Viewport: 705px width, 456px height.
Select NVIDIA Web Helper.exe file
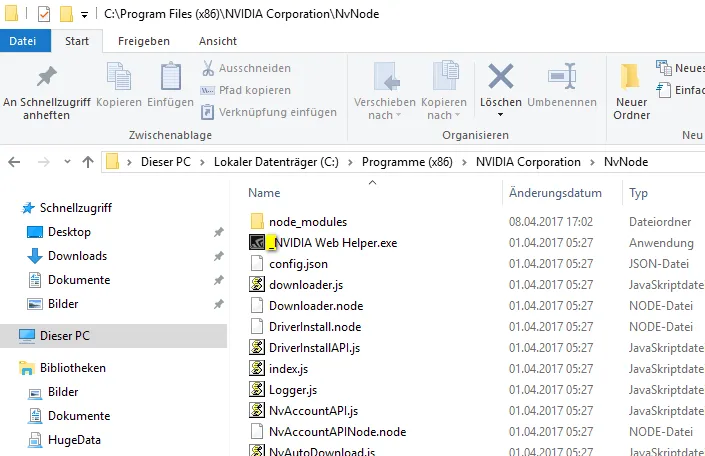[x=335, y=243]
